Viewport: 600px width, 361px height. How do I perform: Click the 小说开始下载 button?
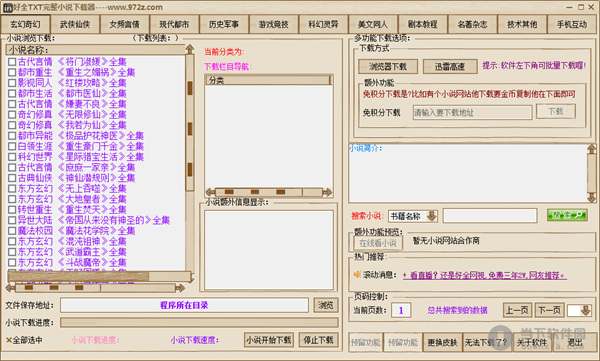click(x=269, y=340)
